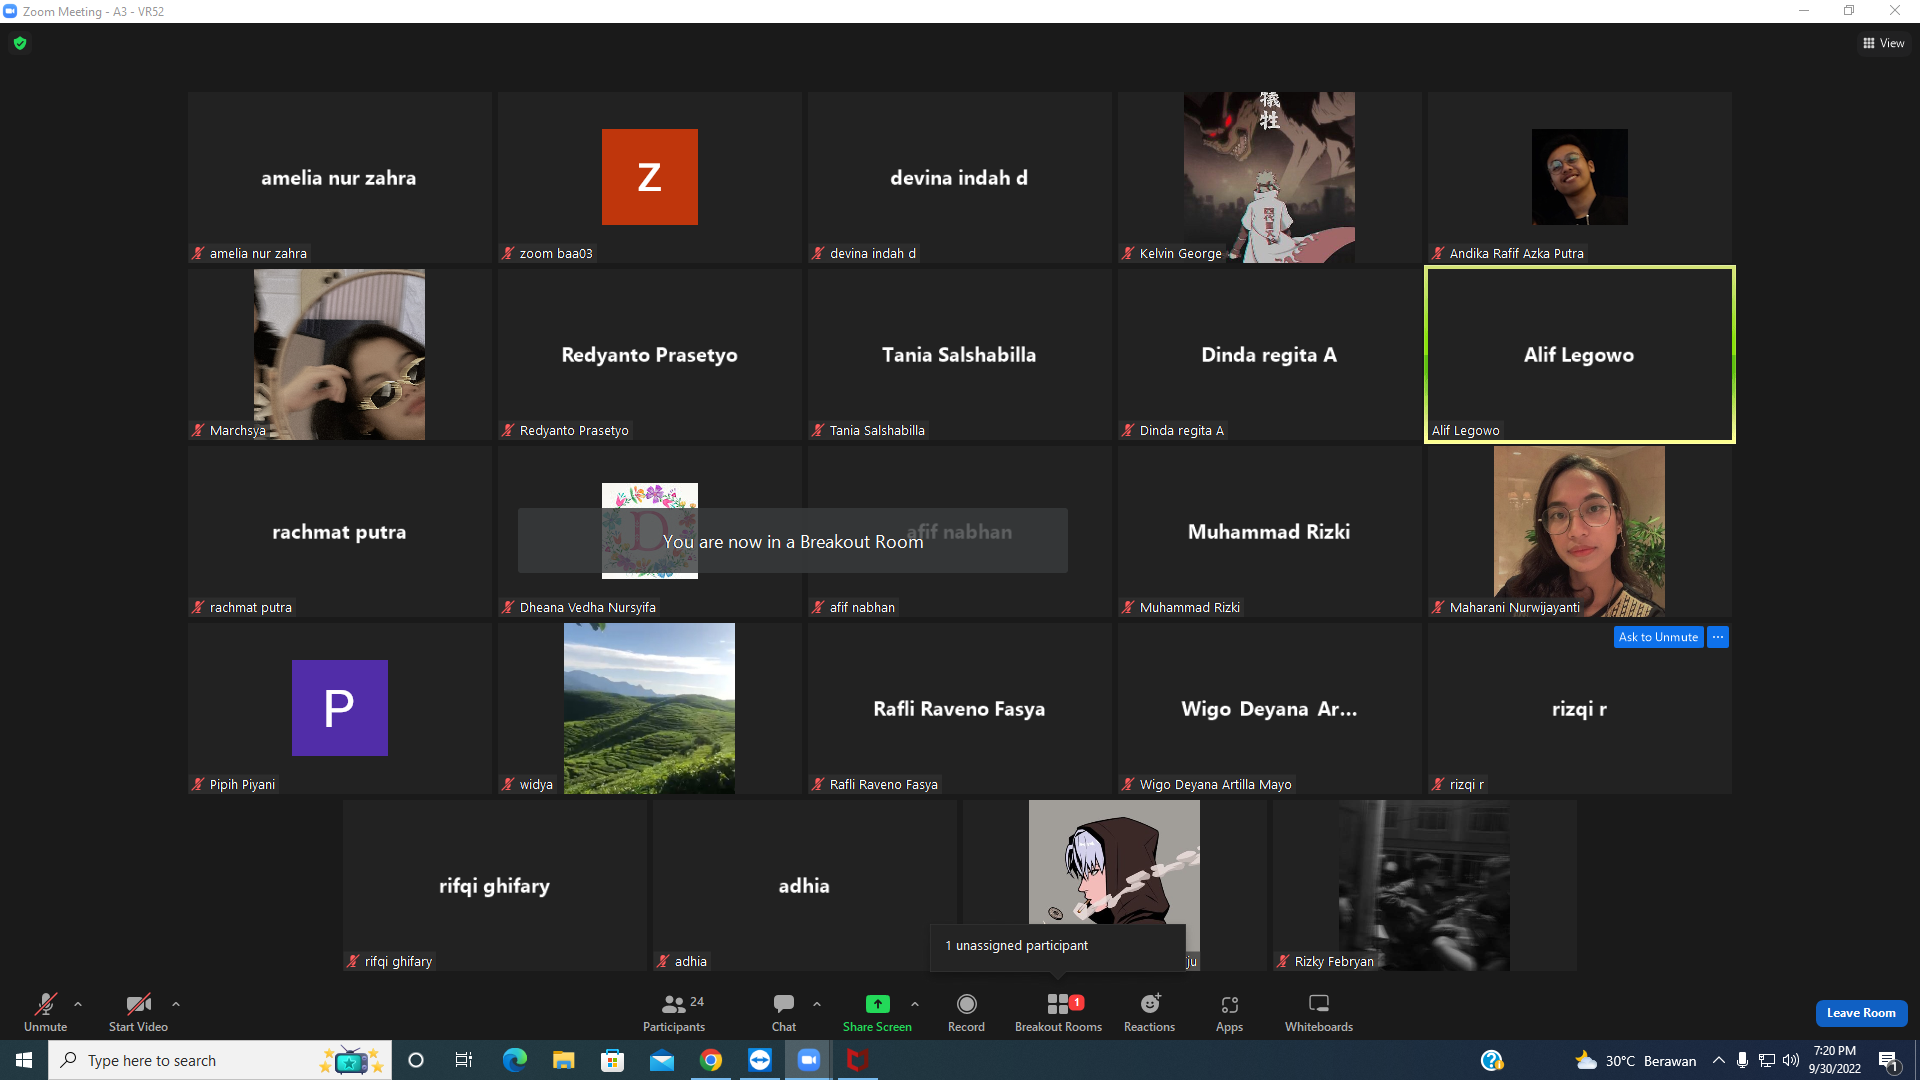The height and width of the screenshot is (1080, 1920).
Task: Open more options for rizqi r tile
Action: (1718, 637)
